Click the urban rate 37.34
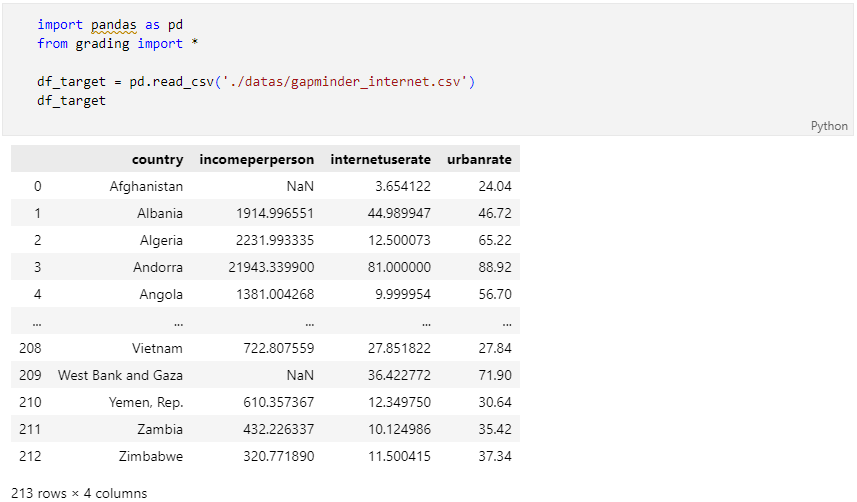Screen dimensions: 857x502 (495, 456)
